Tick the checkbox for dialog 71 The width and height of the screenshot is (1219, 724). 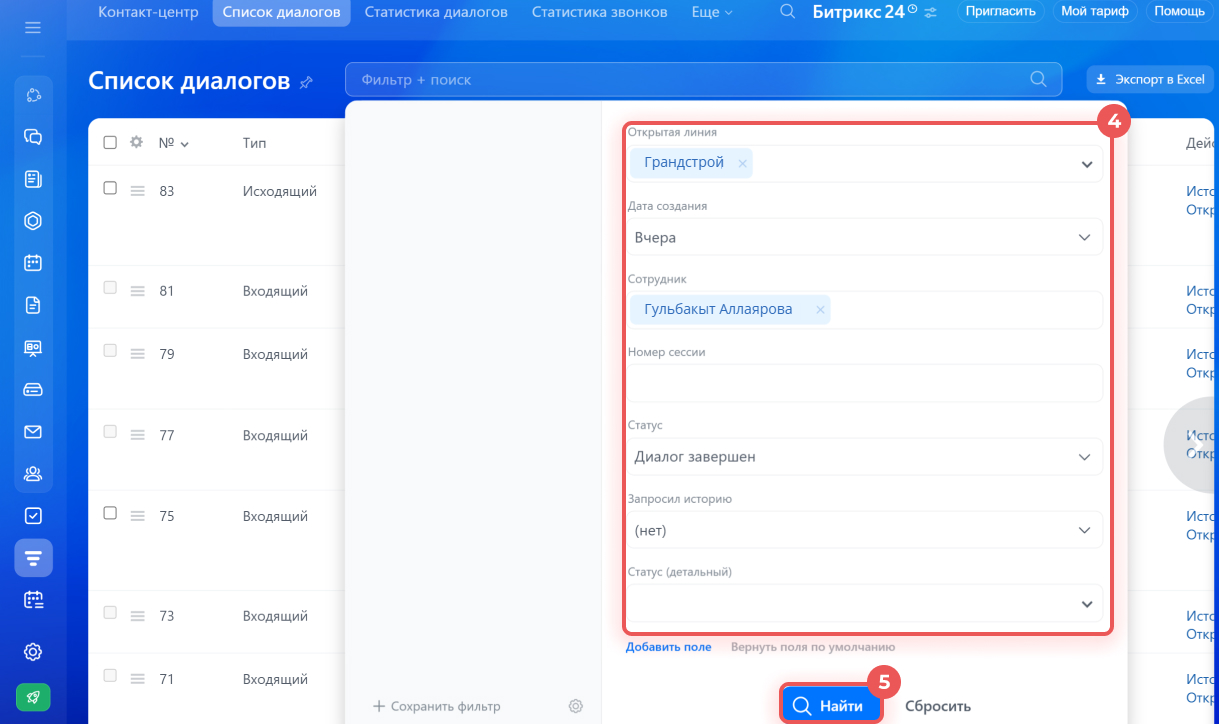(x=110, y=676)
